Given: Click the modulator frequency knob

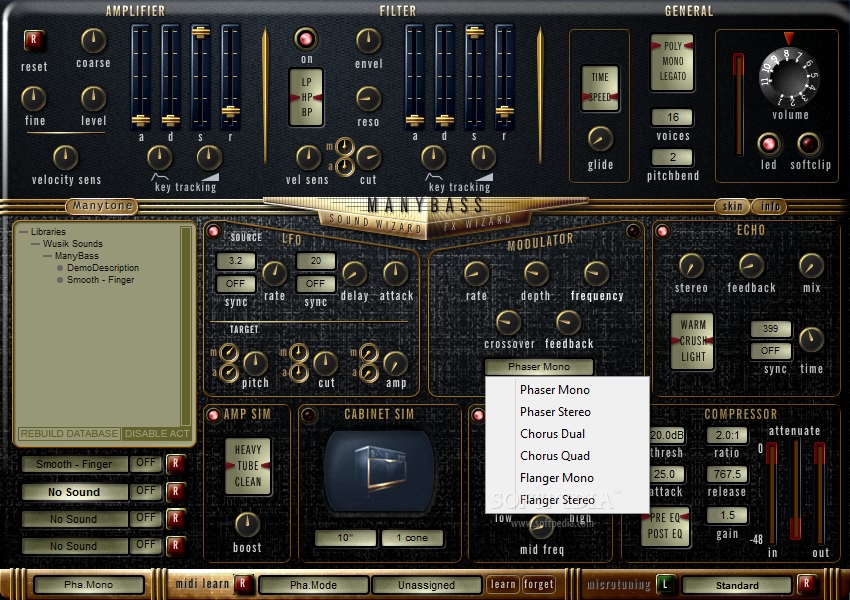Looking at the screenshot, I should (596, 274).
